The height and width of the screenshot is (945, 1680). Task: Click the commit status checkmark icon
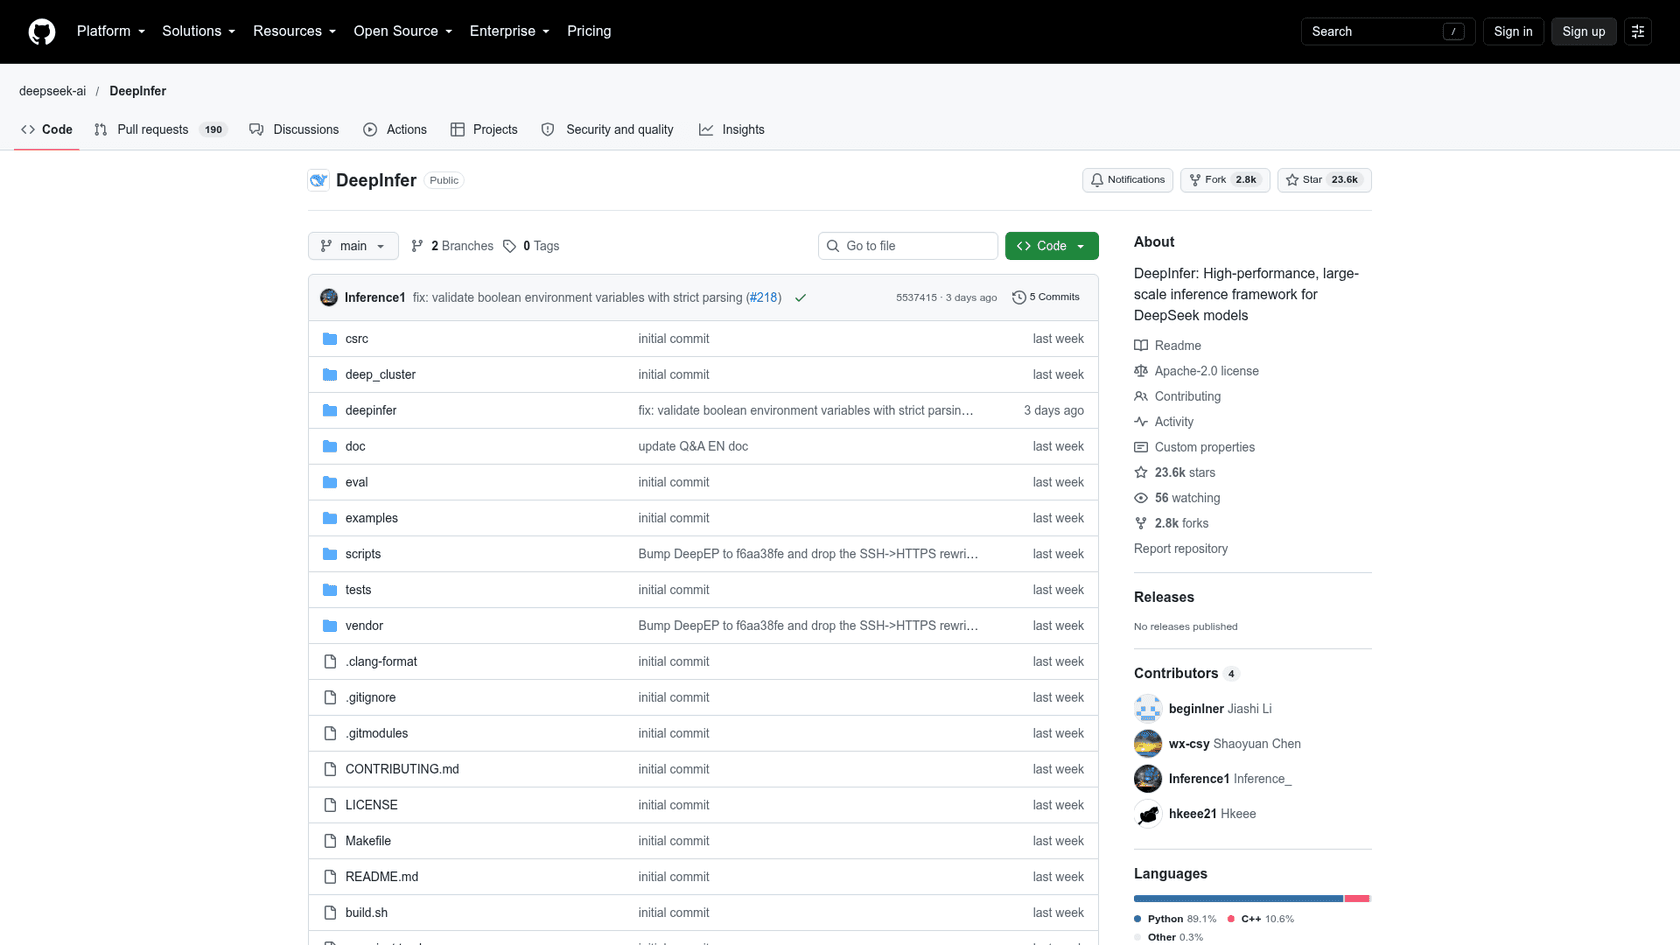[801, 298]
